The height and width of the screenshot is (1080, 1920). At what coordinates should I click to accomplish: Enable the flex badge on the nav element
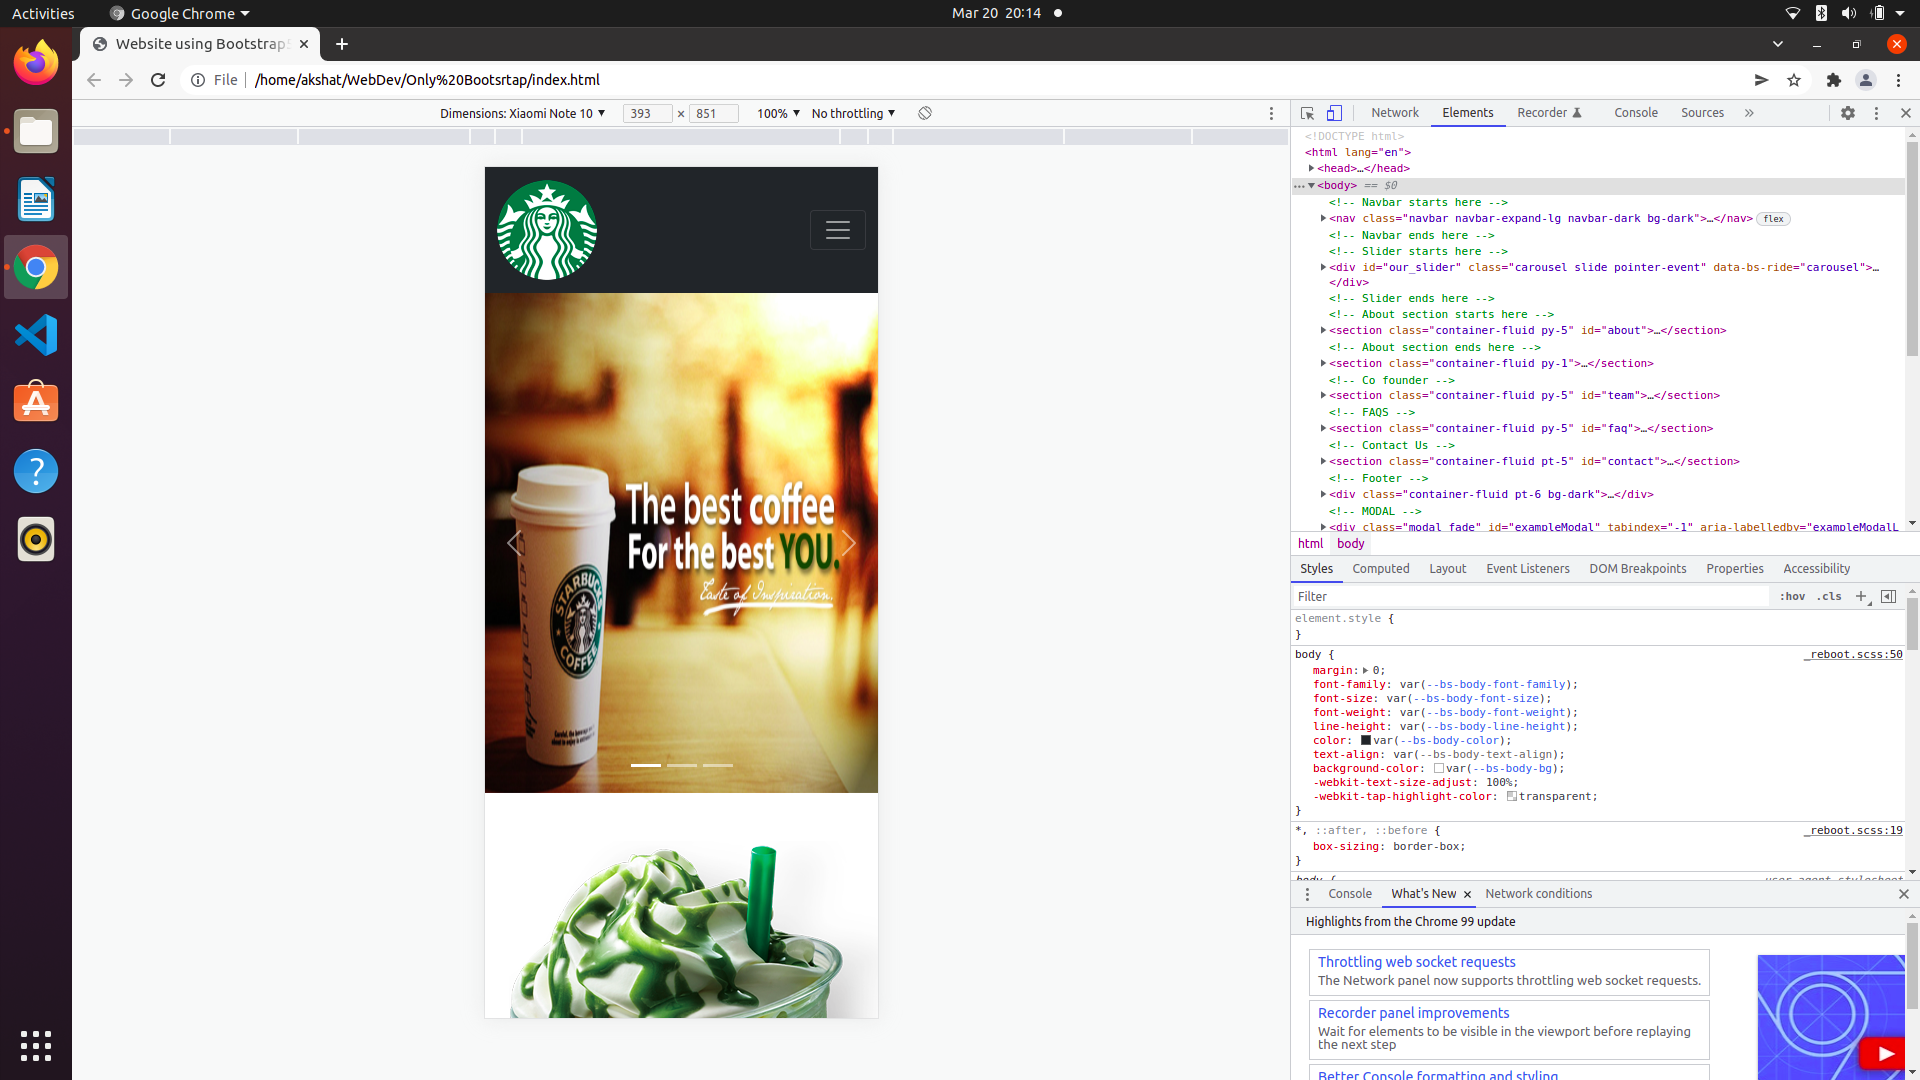point(1772,219)
